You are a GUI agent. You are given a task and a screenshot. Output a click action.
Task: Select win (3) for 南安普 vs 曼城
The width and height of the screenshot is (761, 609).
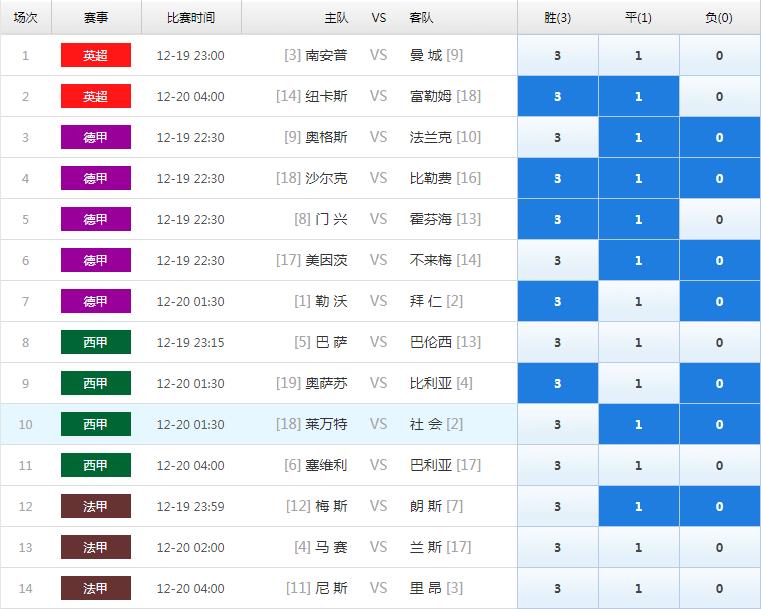point(558,55)
